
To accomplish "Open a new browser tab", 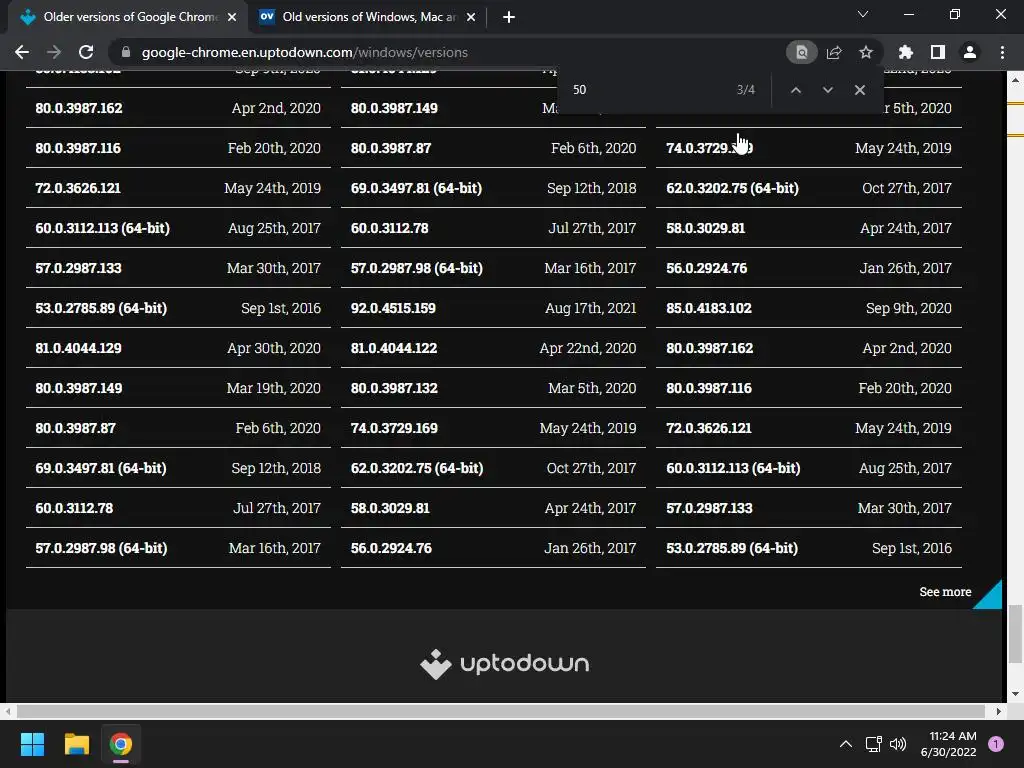I will pos(509,17).
